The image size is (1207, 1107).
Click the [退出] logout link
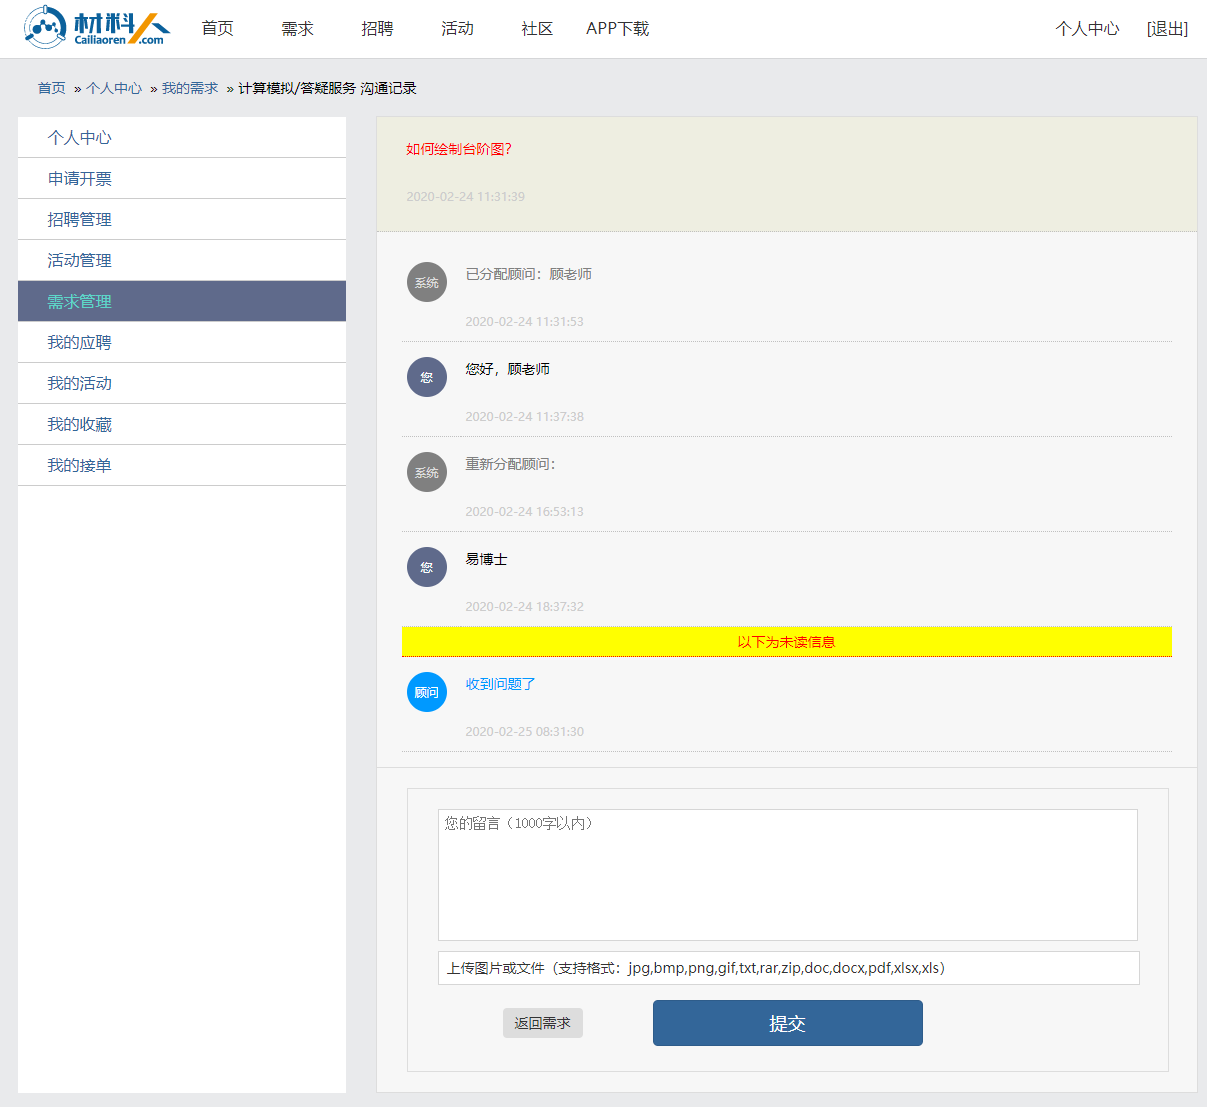pyautogui.click(x=1167, y=29)
